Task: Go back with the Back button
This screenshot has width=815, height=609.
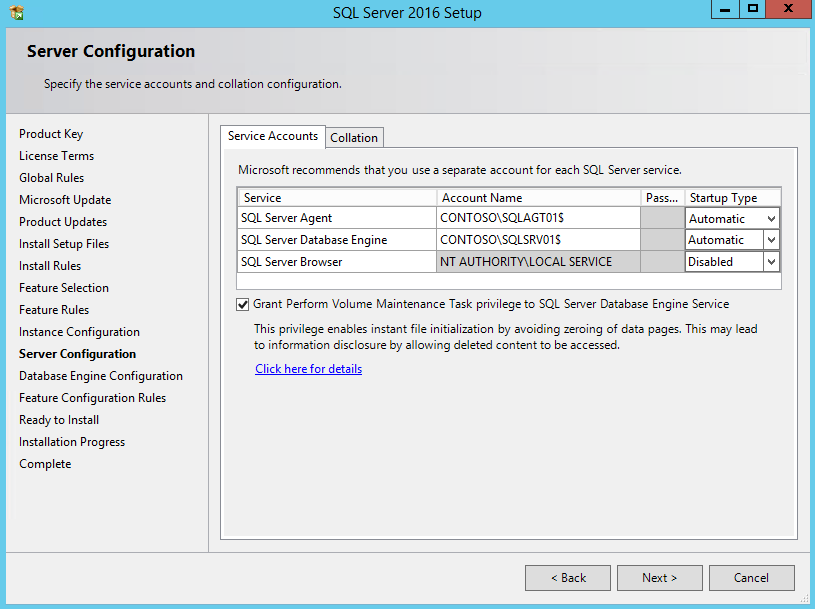Action: 568,578
